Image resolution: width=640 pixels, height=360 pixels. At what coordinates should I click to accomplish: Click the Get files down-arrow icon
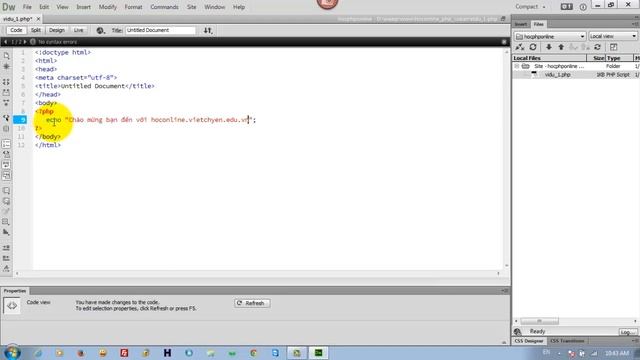click(x=549, y=47)
